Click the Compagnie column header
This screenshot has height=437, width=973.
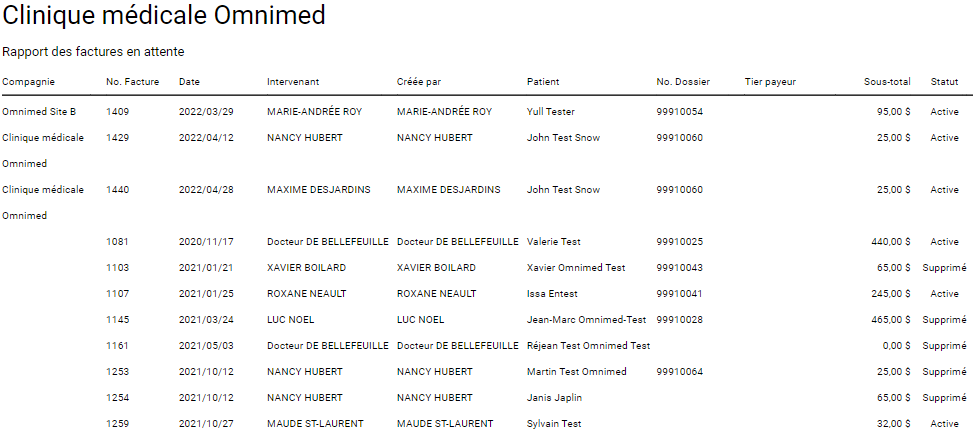(x=28, y=82)
